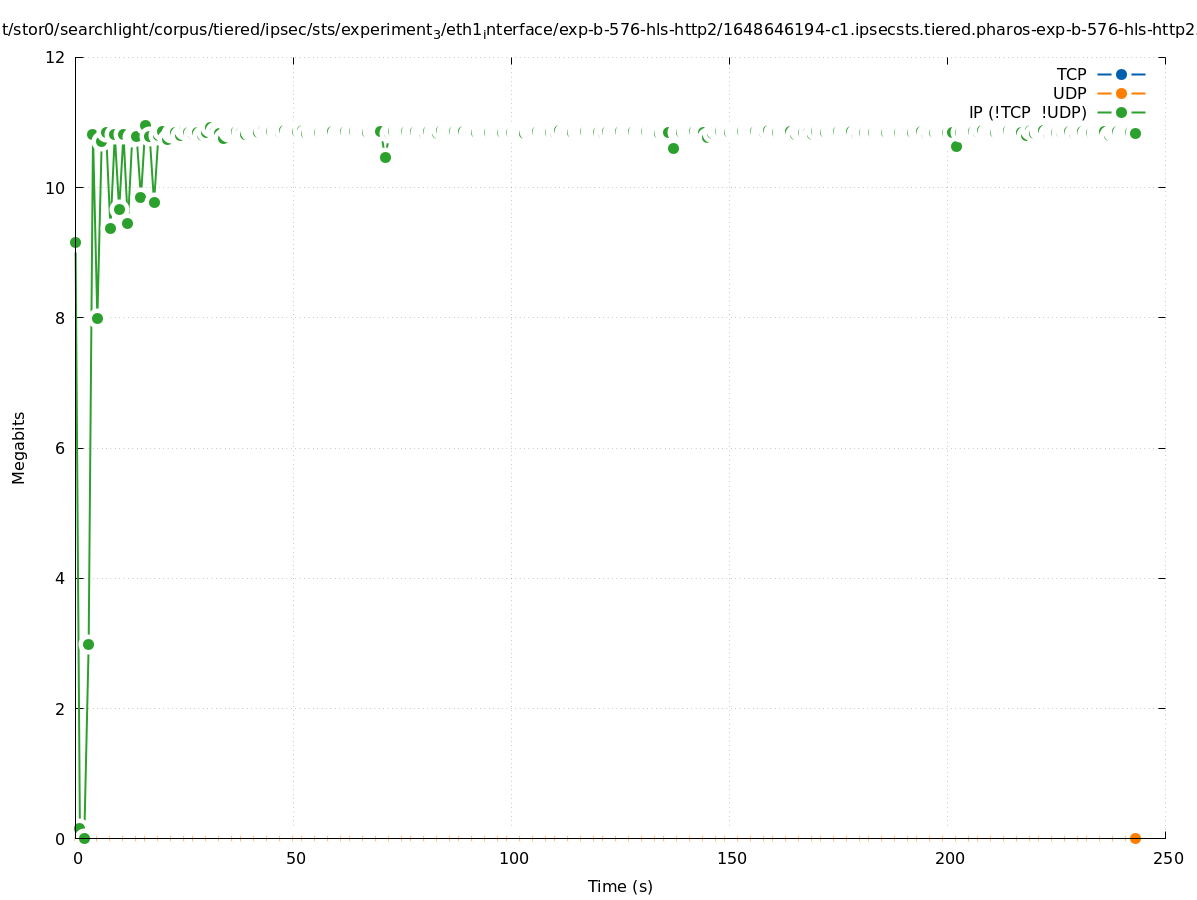1197x900 pixels.
Task: Click the first green point at time zero
Action: click(75, 242)
